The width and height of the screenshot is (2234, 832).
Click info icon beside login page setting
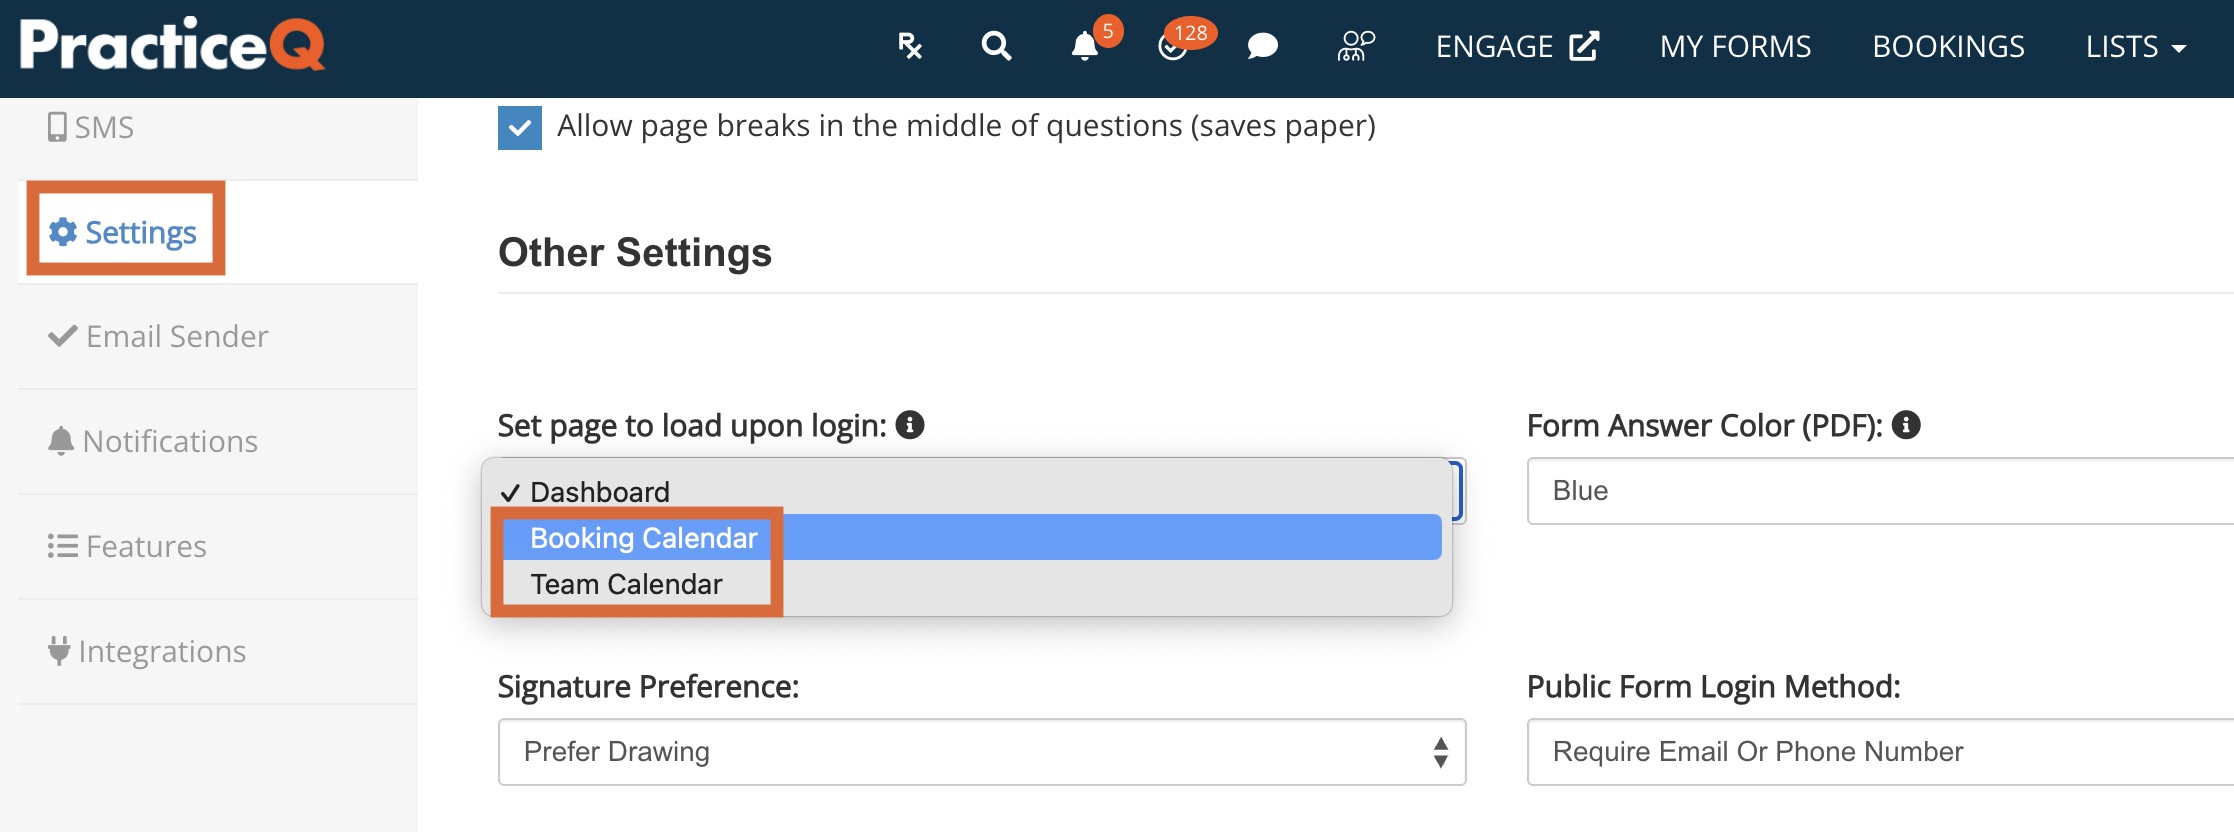[x=910, y=425]
